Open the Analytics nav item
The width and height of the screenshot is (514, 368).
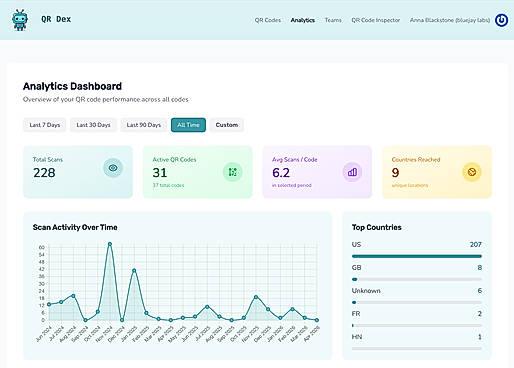point(303,20)
